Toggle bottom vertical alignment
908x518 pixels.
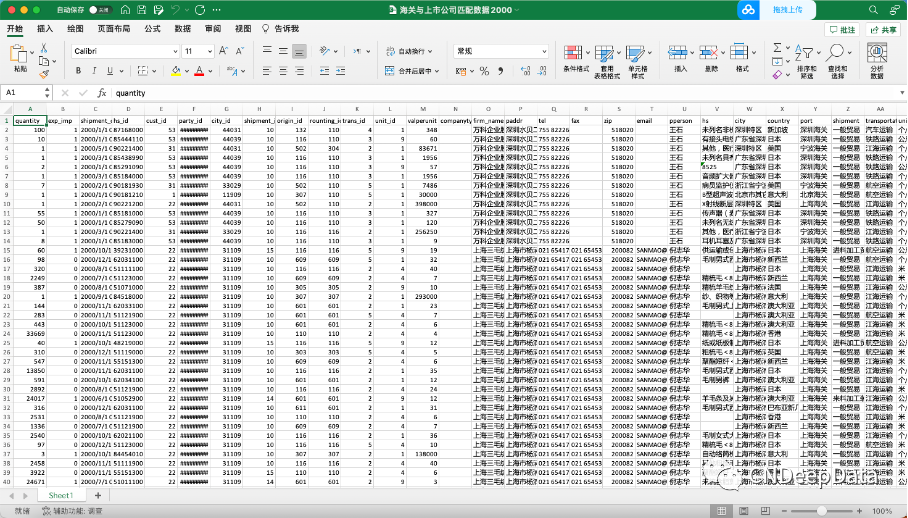point(299,51)
